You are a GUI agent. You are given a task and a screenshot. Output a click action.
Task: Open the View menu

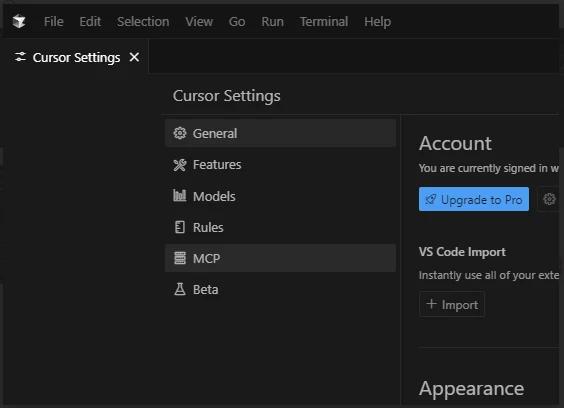click(199, 22)
